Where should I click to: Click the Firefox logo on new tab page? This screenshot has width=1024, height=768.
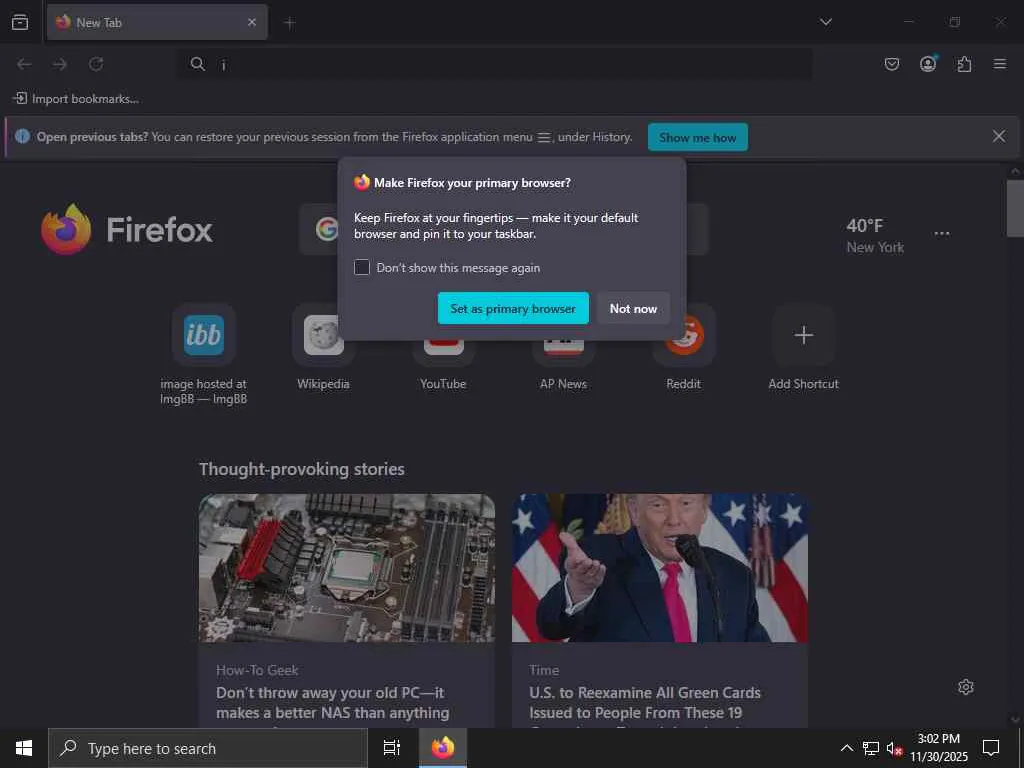tap(127, 229)
